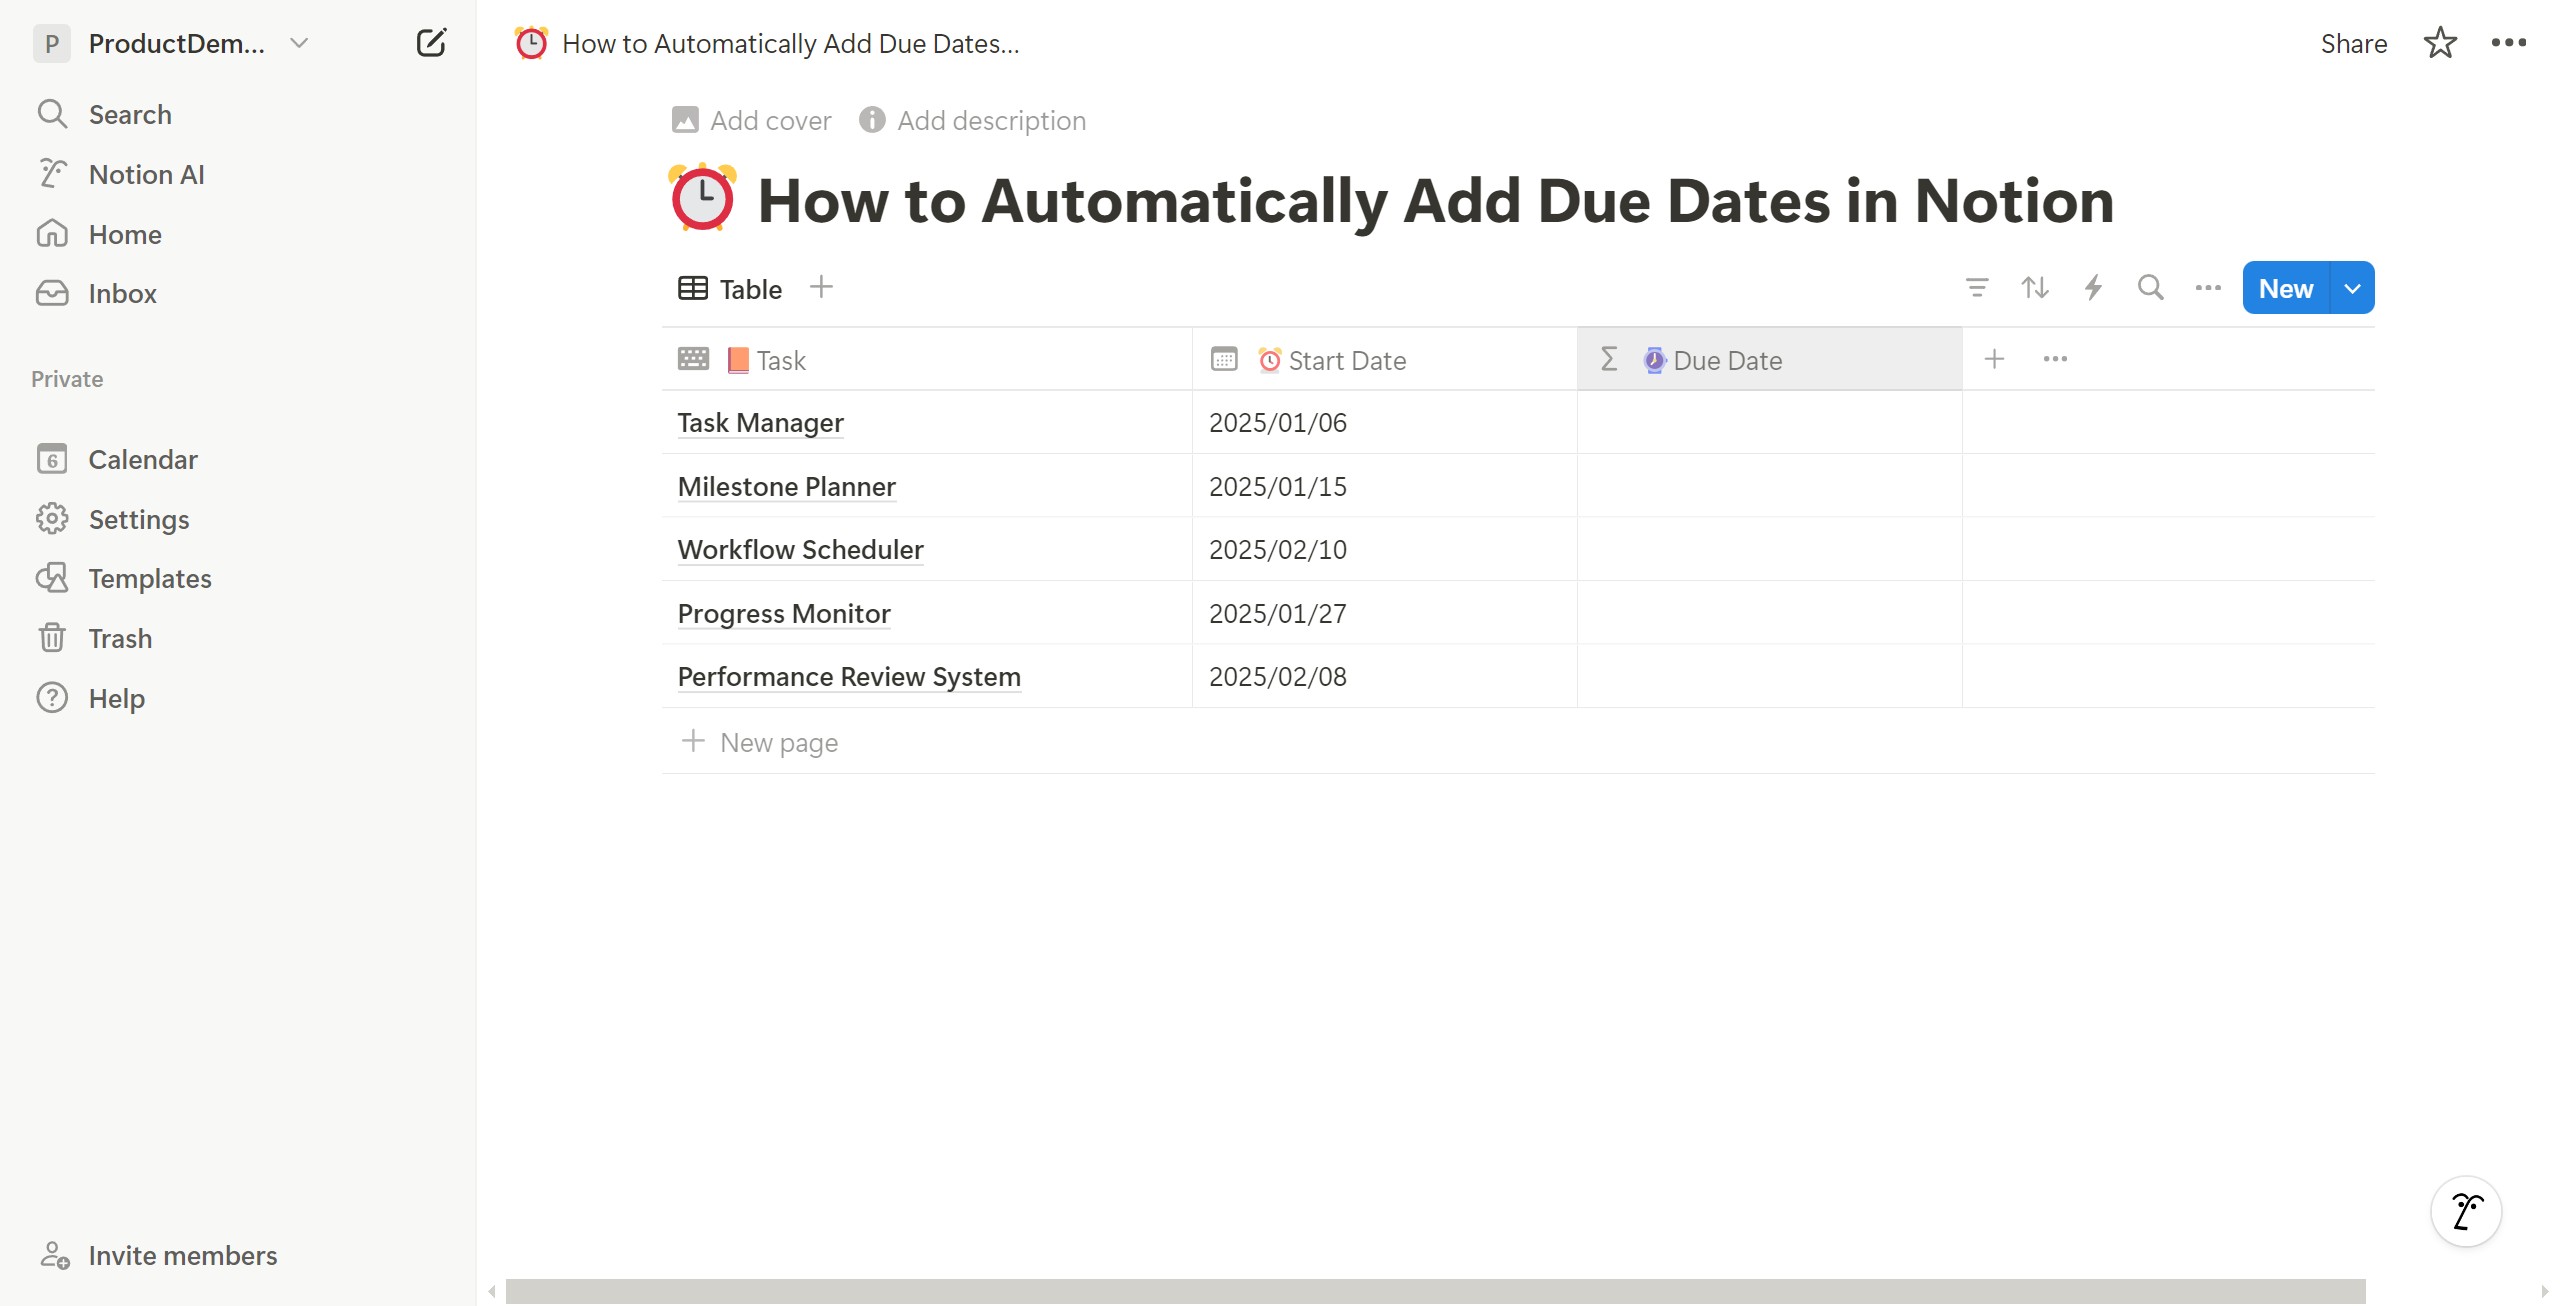Click Add cover
The width and height of the screenshot is (2561, 1306).
coord(751,120)
